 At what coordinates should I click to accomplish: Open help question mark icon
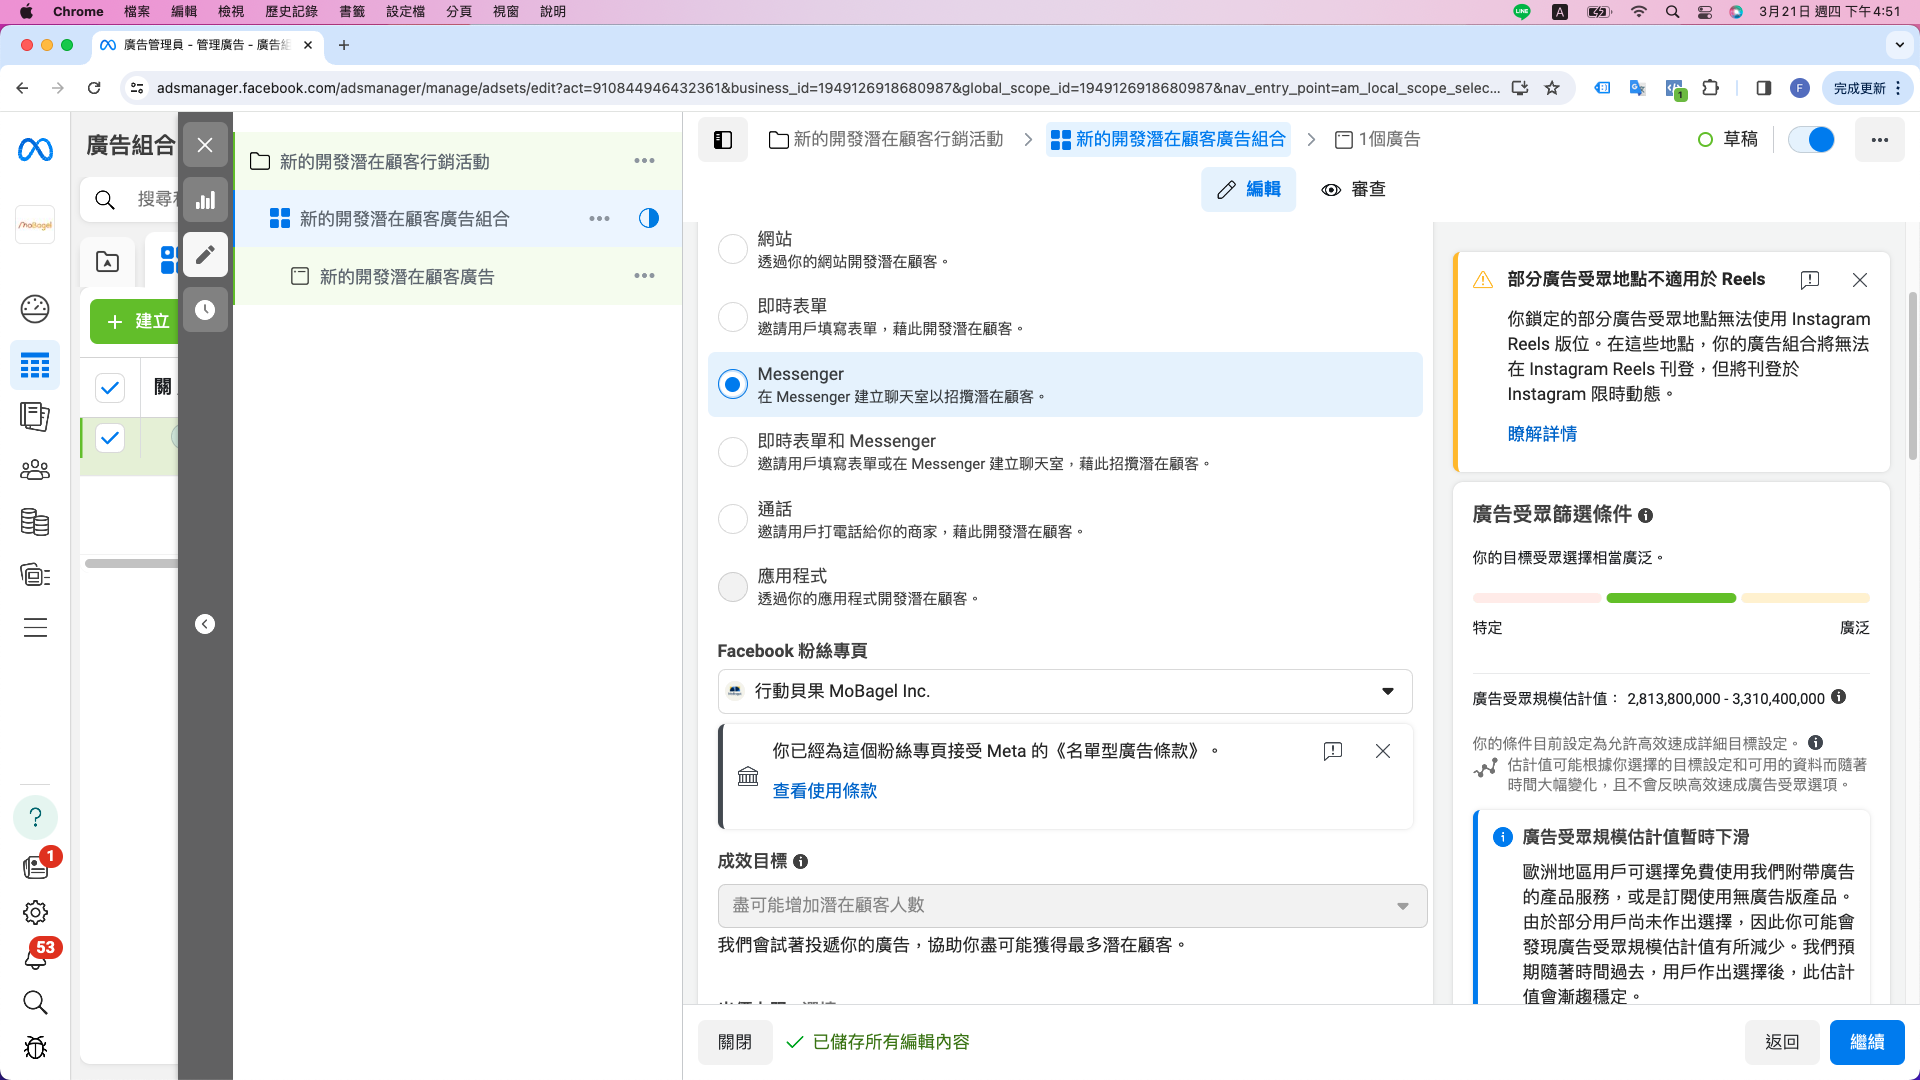(x=35, y=817)
